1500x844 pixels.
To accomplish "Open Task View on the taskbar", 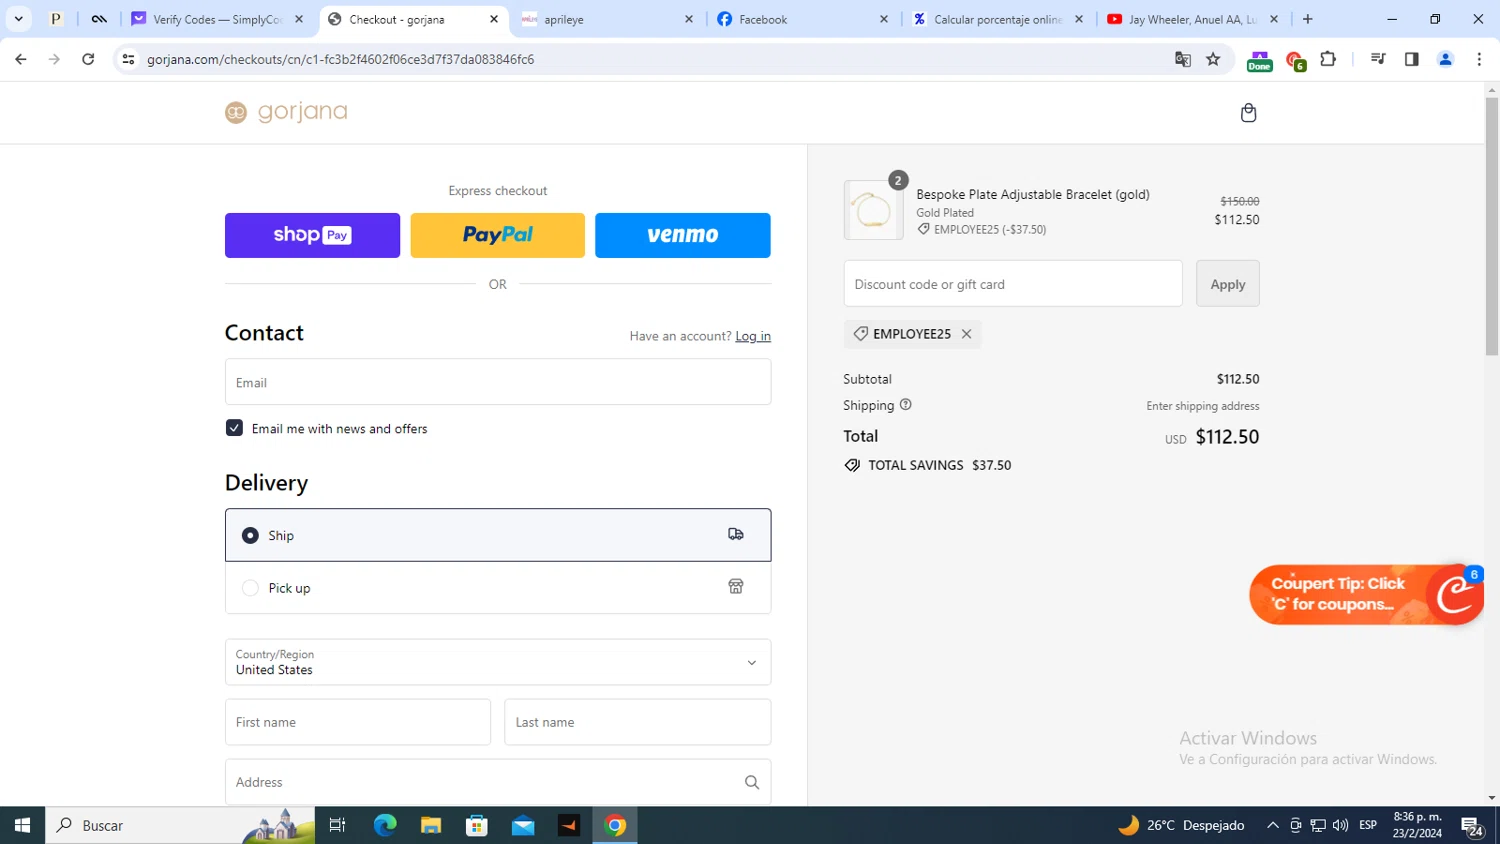I will pos(337,825).
